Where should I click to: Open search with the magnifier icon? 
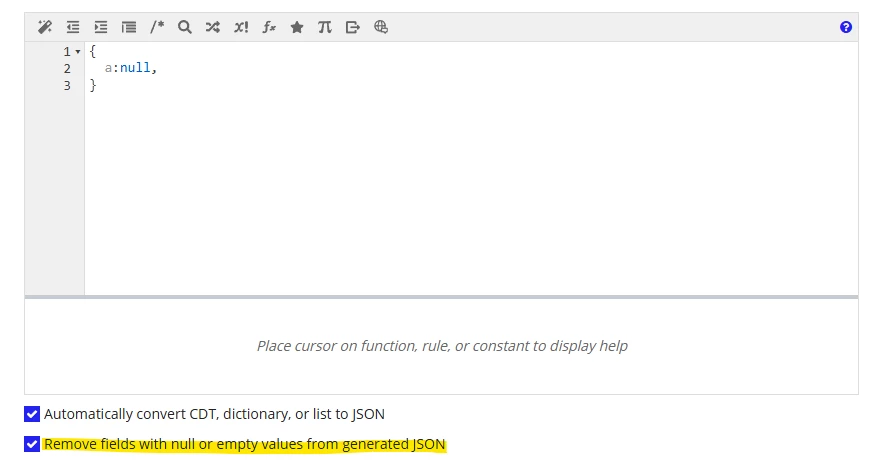184,27
